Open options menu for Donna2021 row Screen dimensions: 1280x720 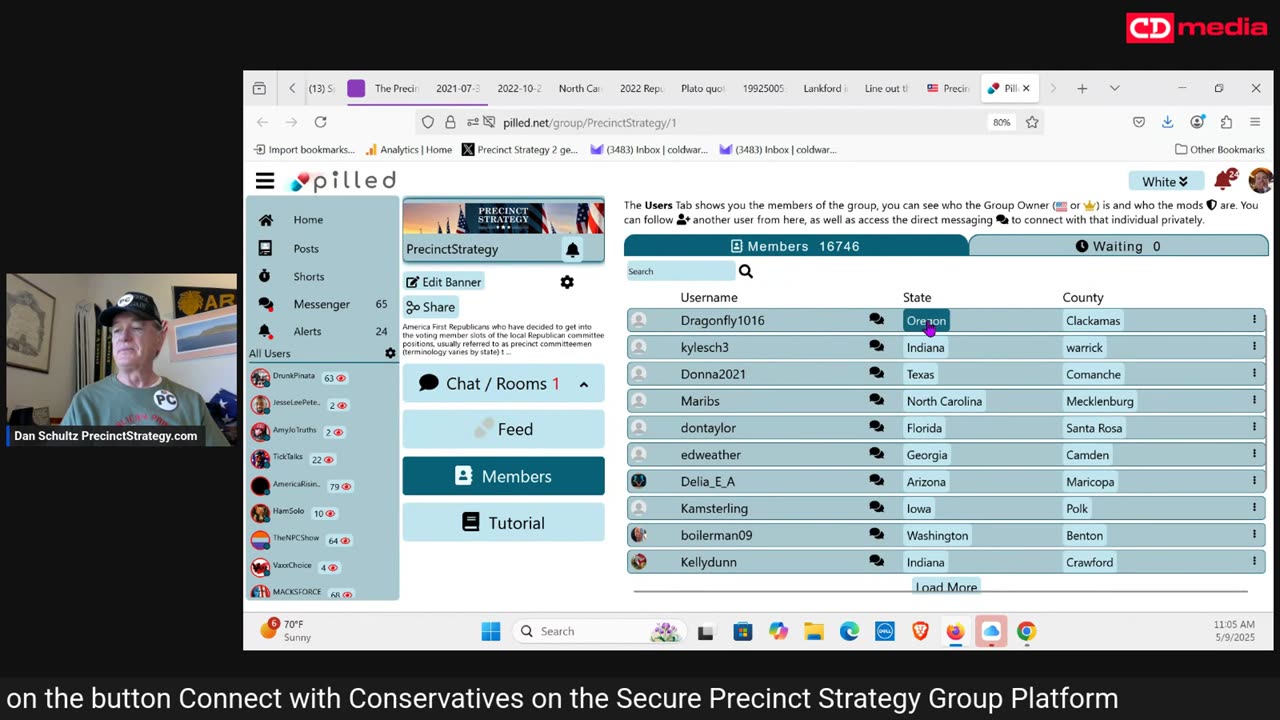pos(1254,374)
